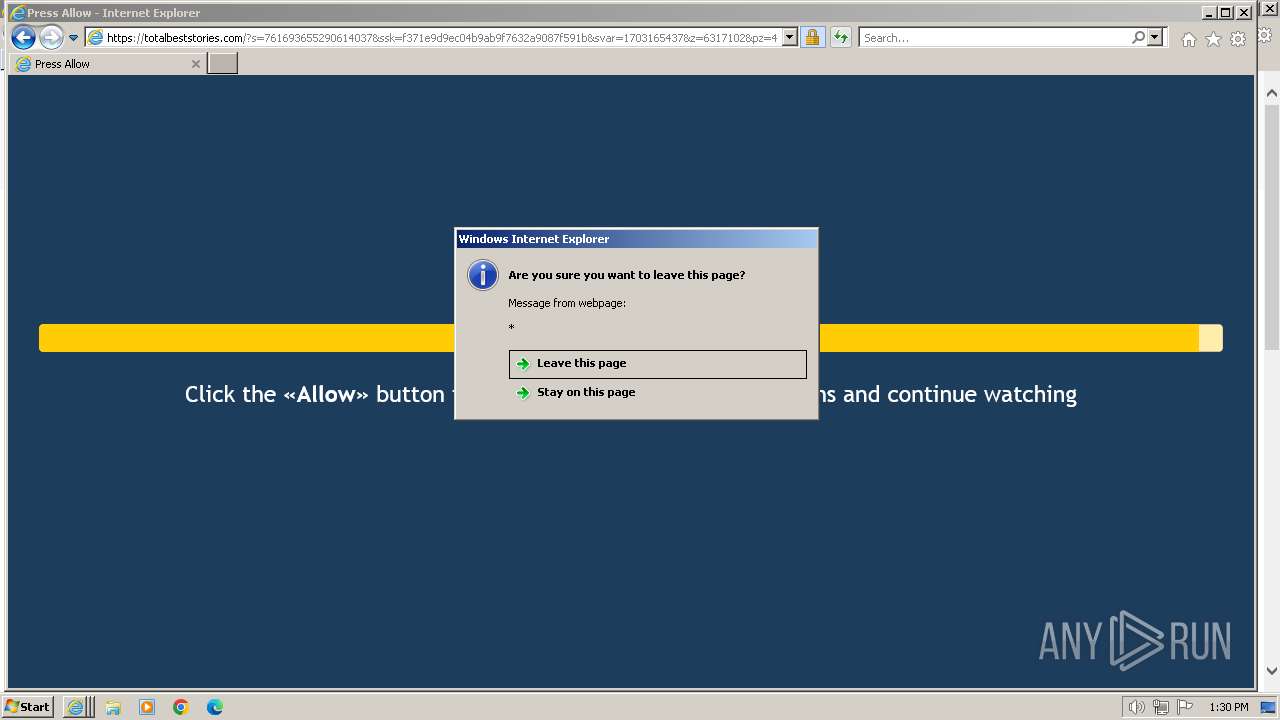
Task: Click the network tray icon
Action: pos(1160,707)
